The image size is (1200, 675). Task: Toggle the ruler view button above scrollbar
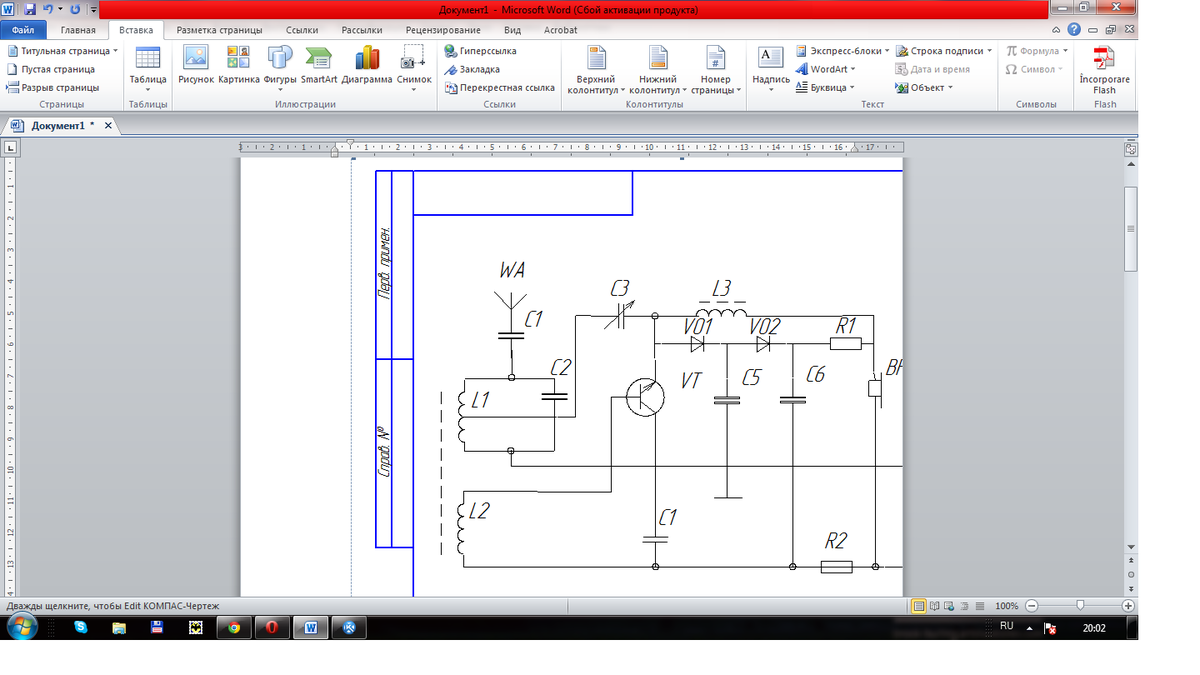click(x=1131, y=149)
